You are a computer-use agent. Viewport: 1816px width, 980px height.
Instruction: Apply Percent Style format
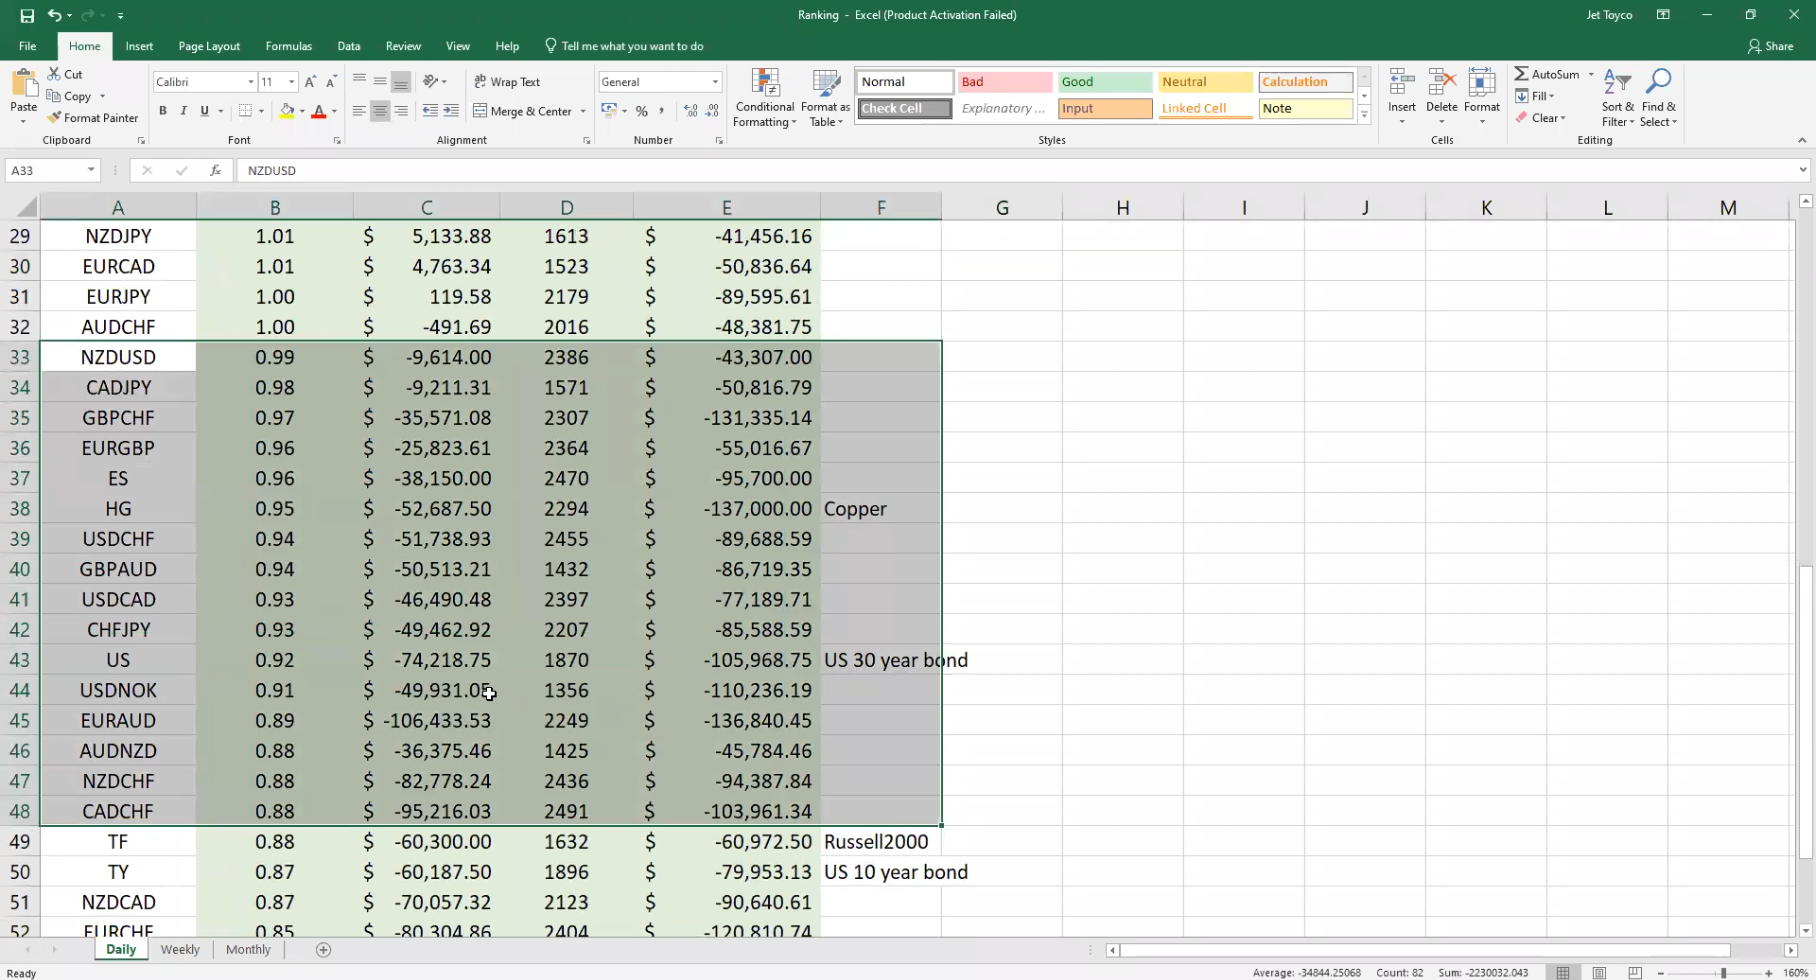click(641, 111)
